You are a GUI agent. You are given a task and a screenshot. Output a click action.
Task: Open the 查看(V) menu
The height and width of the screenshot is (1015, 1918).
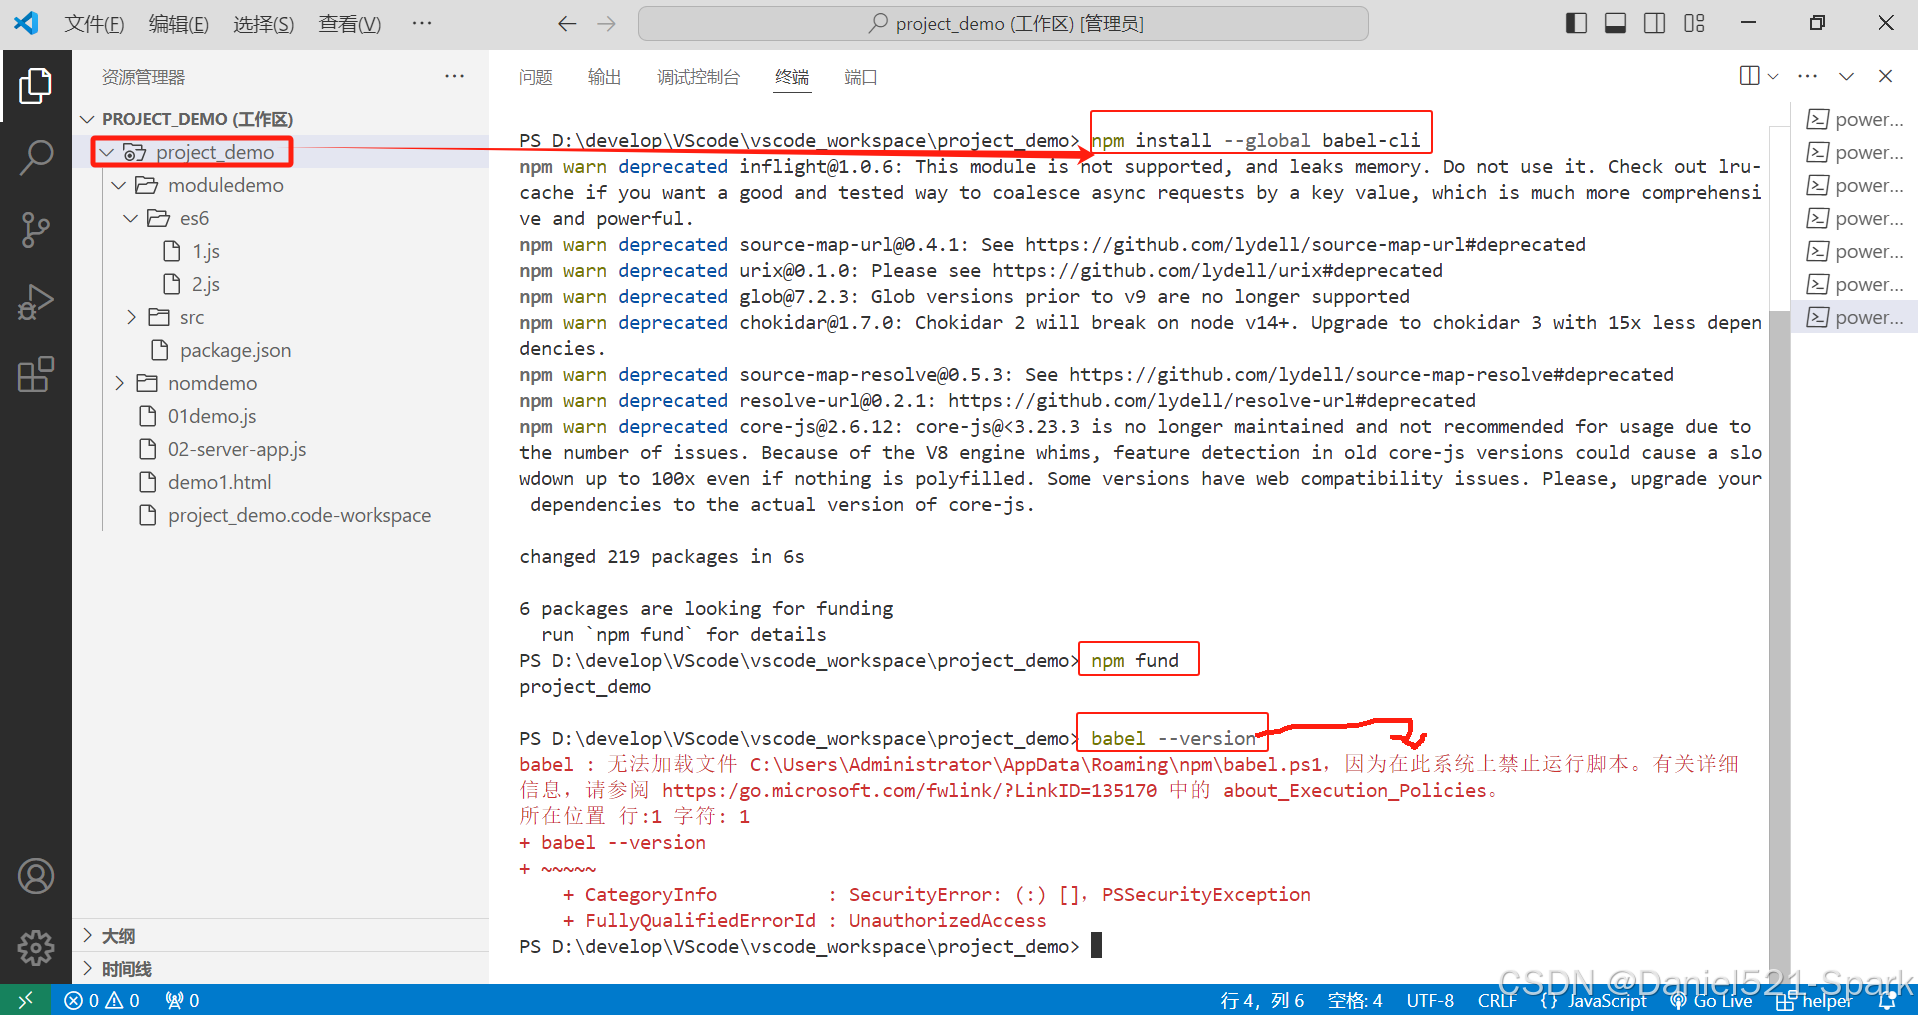click(350, 24)
